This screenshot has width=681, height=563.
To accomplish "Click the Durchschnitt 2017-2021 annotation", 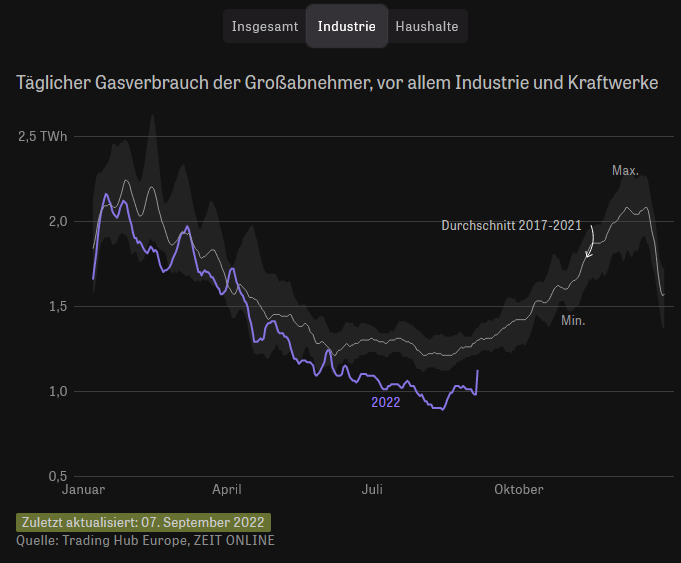I will [511, 225].
